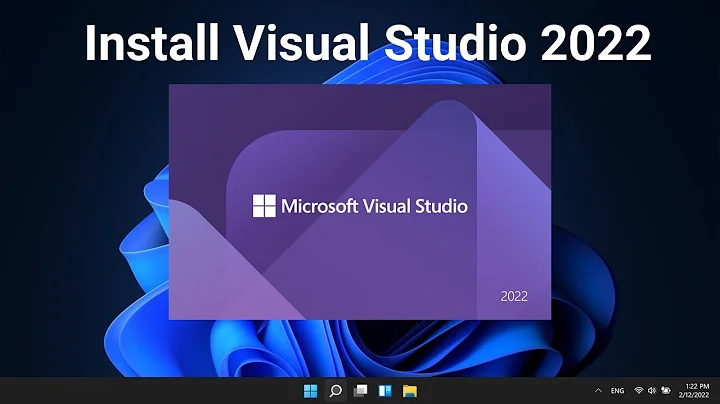
Task: Open the volume speaker icon
Action: pos(652,391)
